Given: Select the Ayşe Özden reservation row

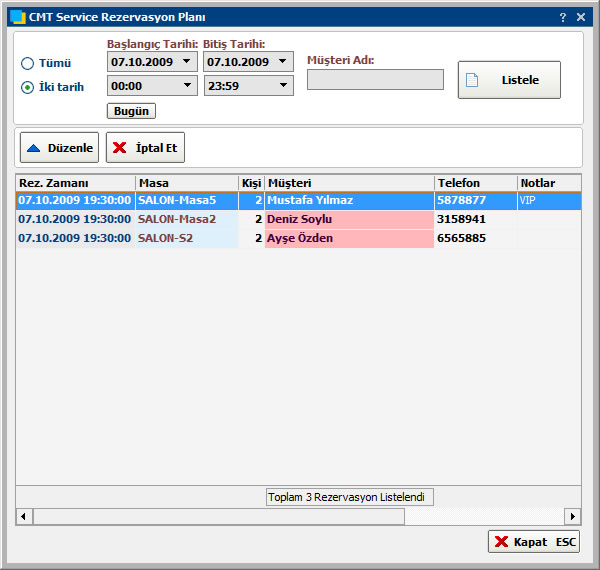Looking at the screenshot, I should pyautogui.click(x=300, y=238).
